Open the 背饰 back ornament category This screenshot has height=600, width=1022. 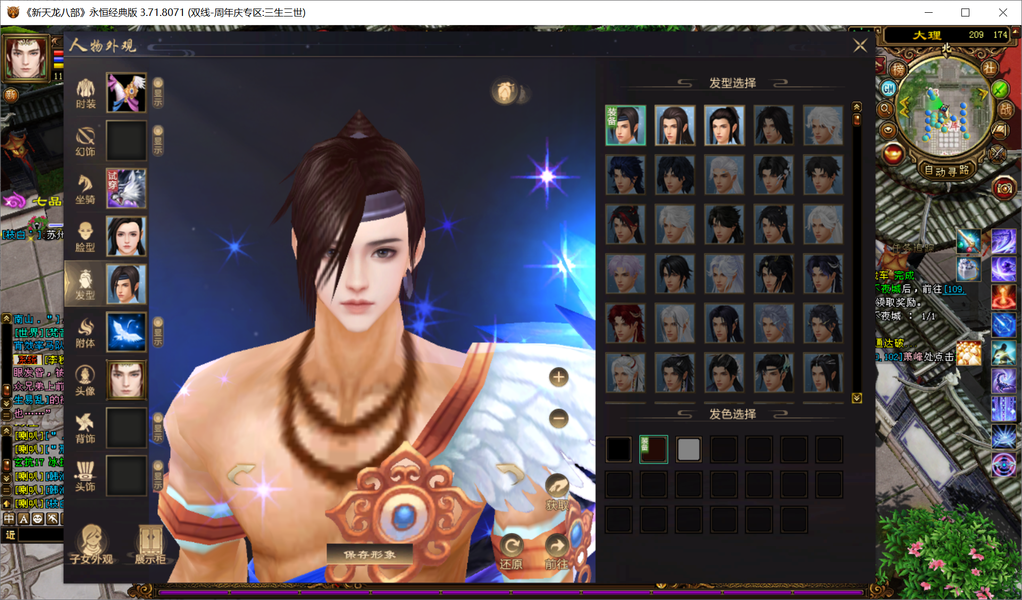click(x=85, y=428)
